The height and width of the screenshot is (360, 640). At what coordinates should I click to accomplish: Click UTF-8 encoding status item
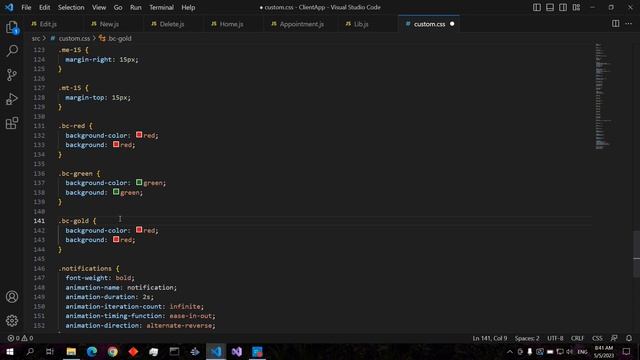555,338
